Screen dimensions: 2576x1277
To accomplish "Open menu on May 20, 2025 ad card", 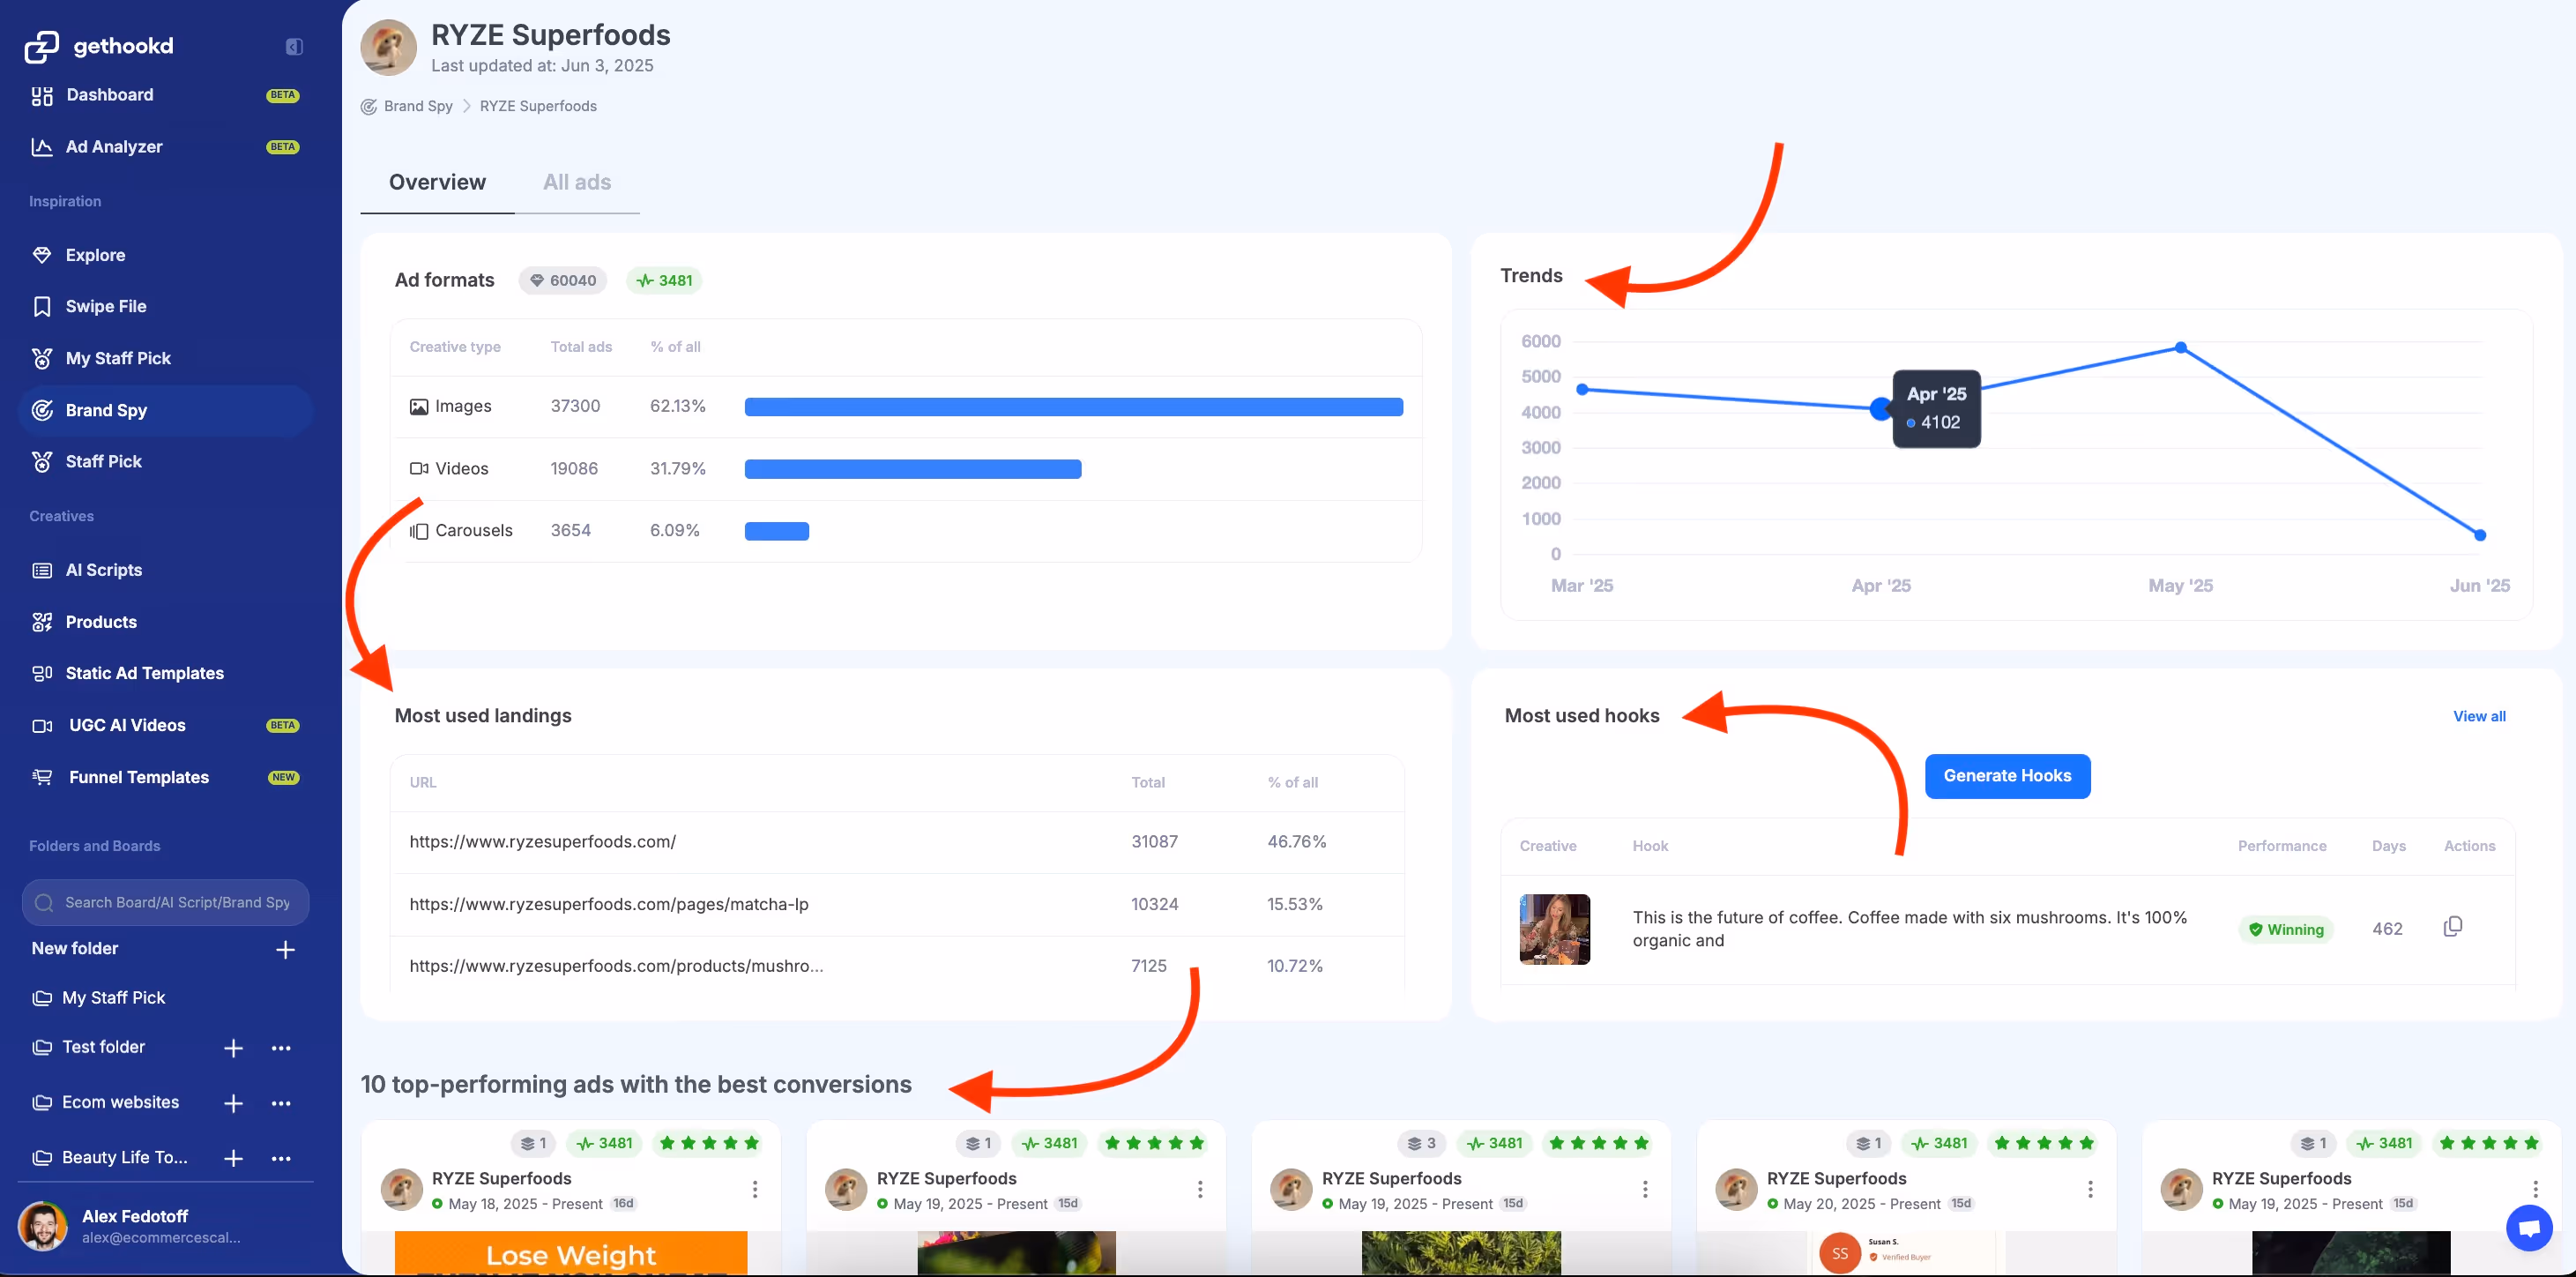I will [2090, 1189].
